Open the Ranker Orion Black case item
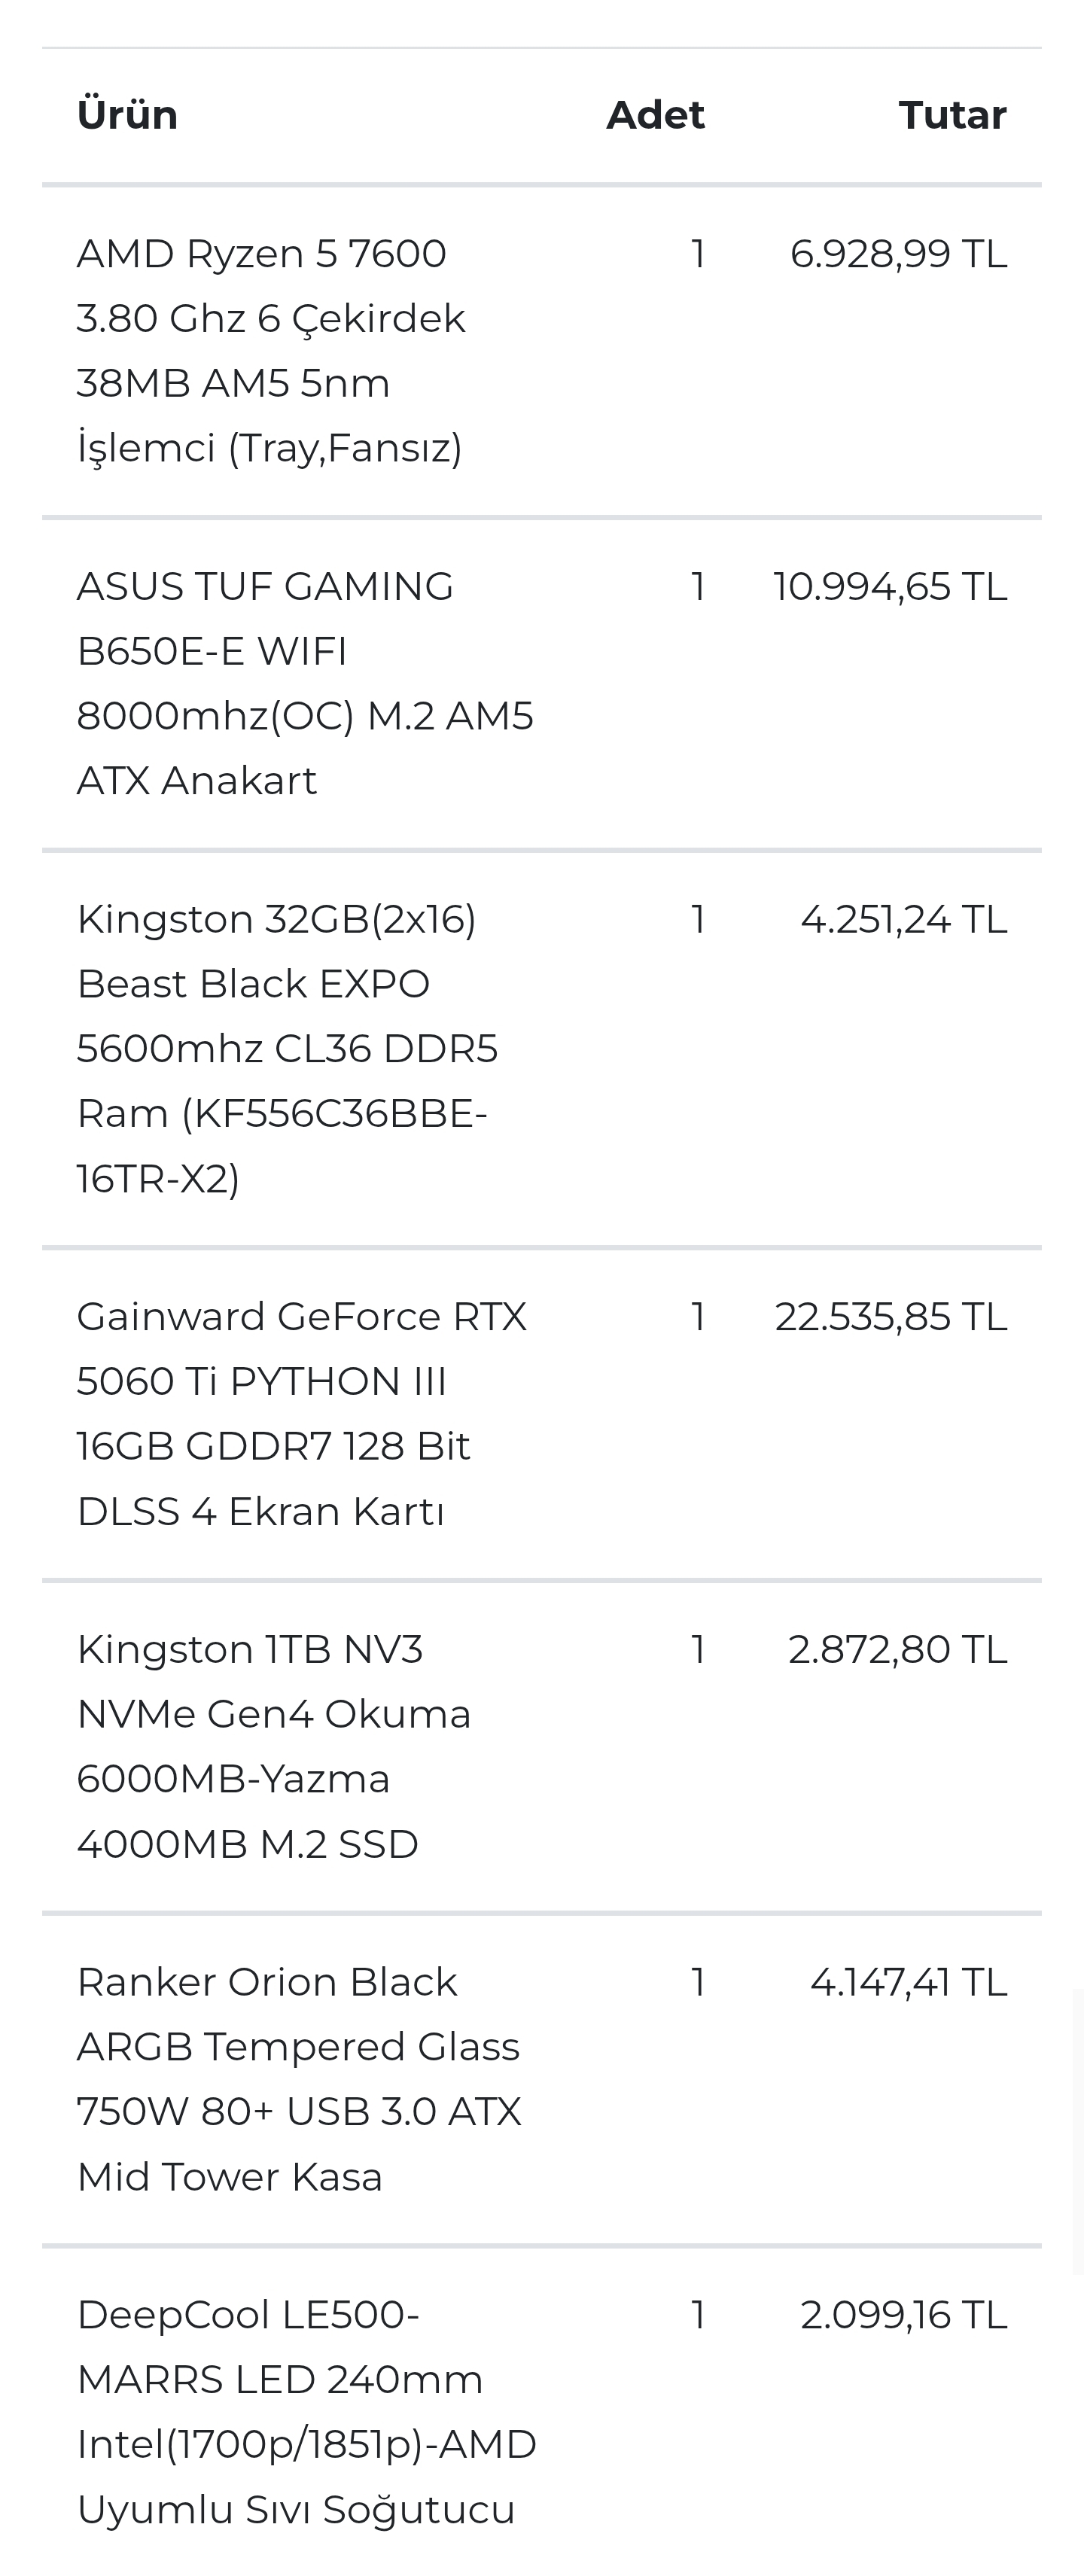1084x2576 pixels. pos(299,2079)
